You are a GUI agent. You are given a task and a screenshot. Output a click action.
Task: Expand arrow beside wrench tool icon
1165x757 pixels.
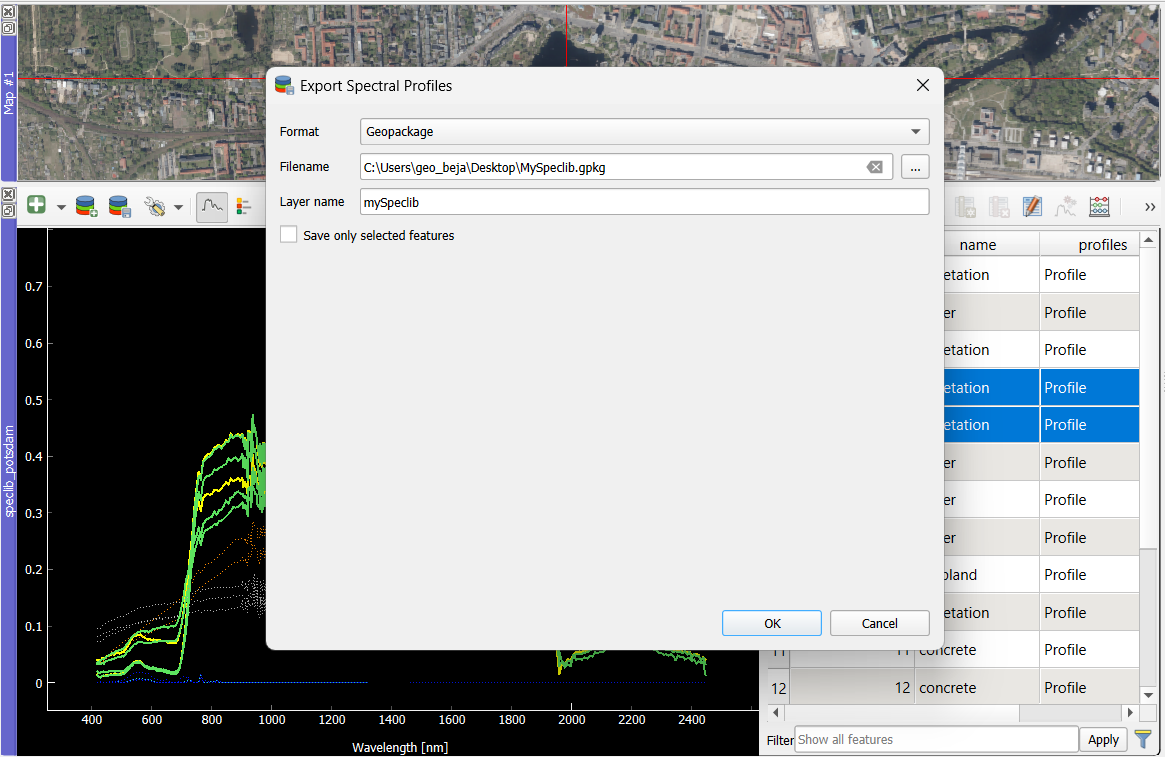pyautogui.click(x=178, y=207)
